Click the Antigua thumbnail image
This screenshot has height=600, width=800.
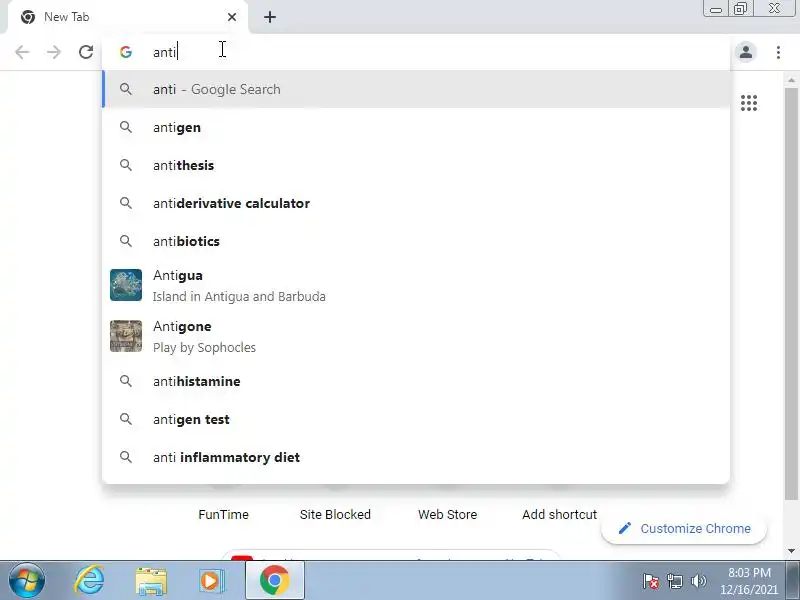126,285
